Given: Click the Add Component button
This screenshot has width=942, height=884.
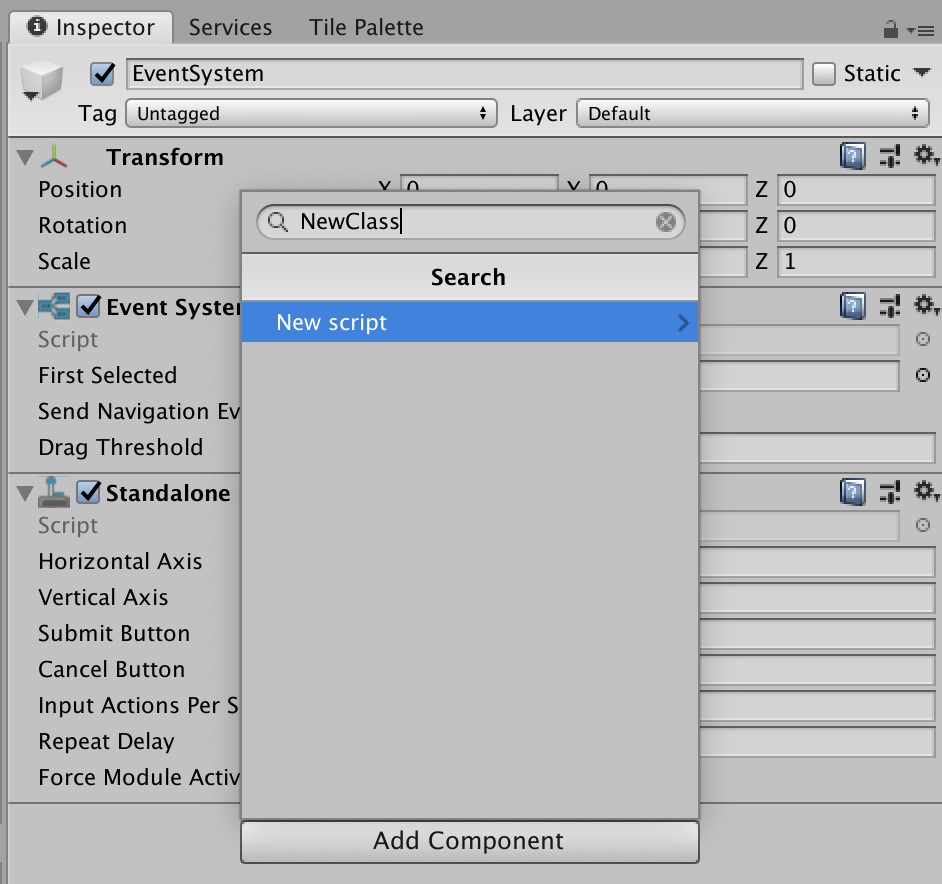Looking at the screenshot, I should point(470,841).
